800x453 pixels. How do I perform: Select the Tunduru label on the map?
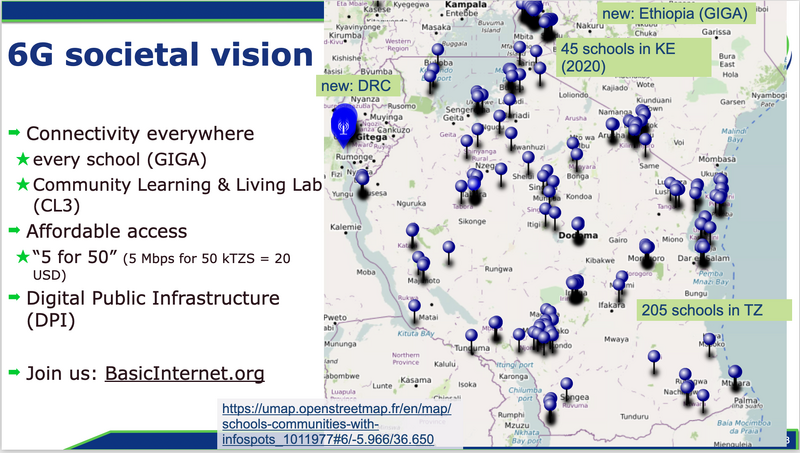click(x=634, y=417)
